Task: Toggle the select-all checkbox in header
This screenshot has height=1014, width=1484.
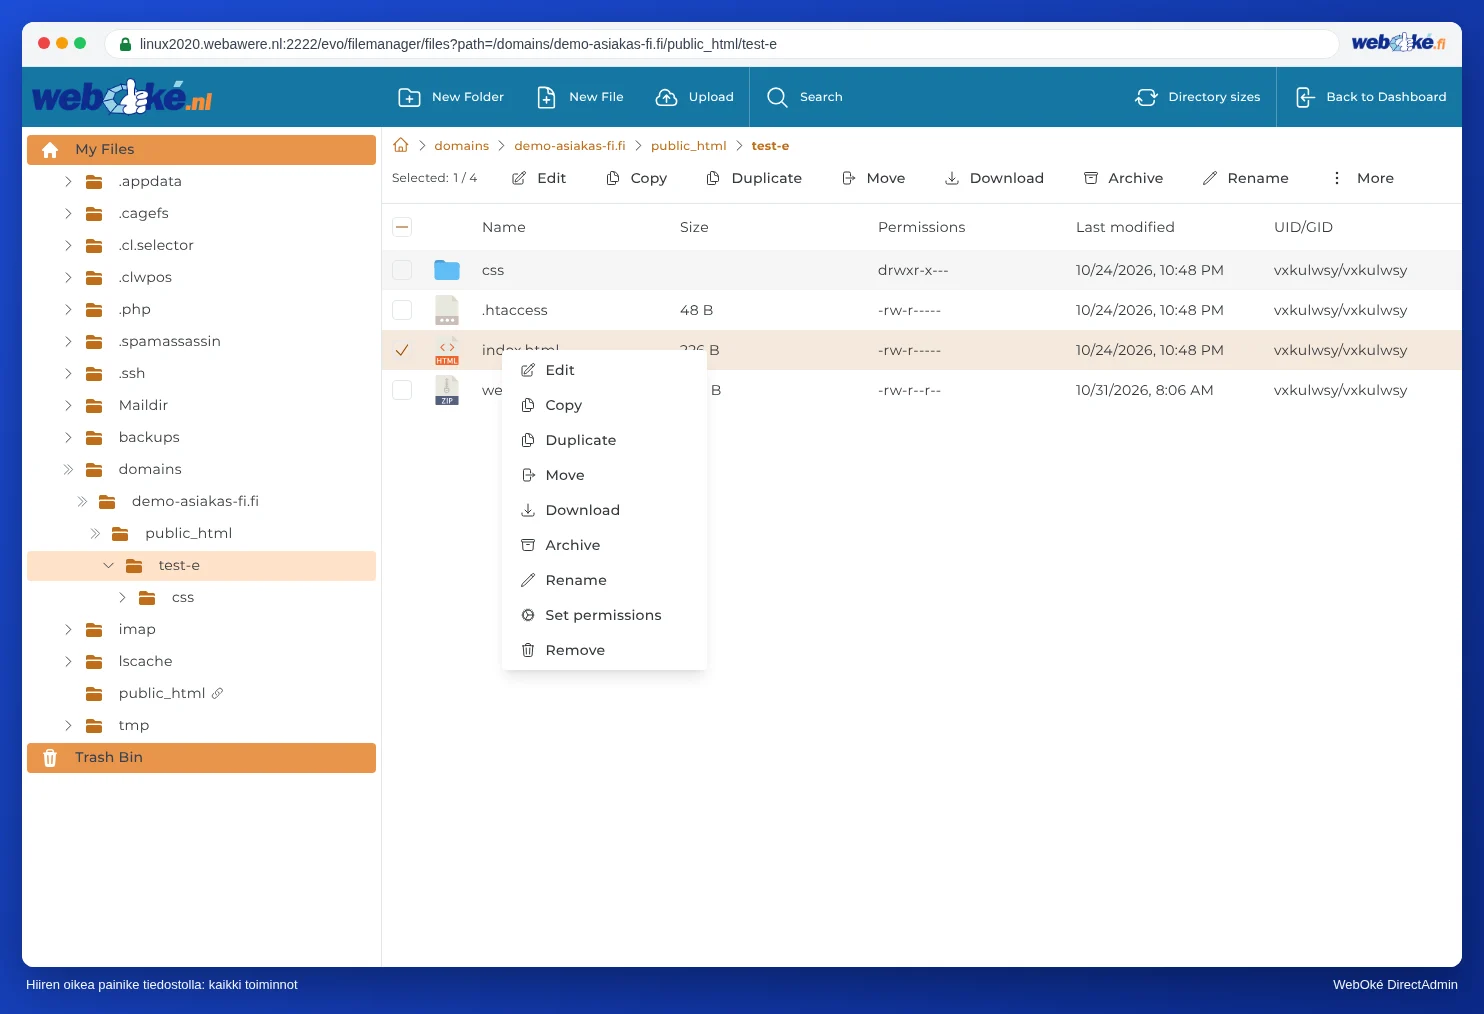Action: [x=402, y=227]
